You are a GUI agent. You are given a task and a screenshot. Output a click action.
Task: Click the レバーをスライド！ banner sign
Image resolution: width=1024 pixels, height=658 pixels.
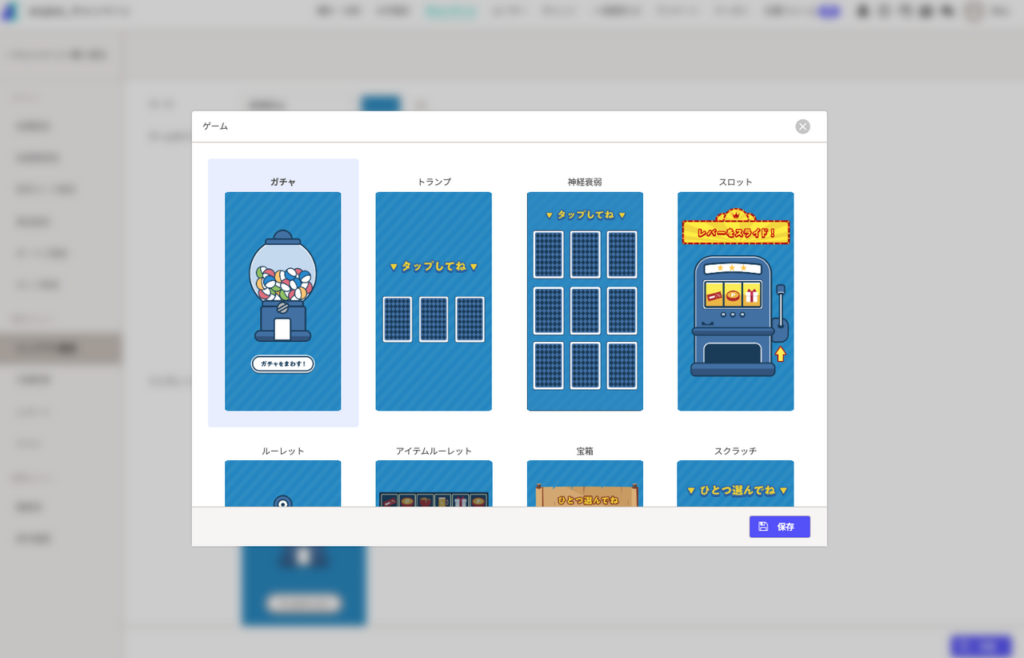(x=735, y=232)
